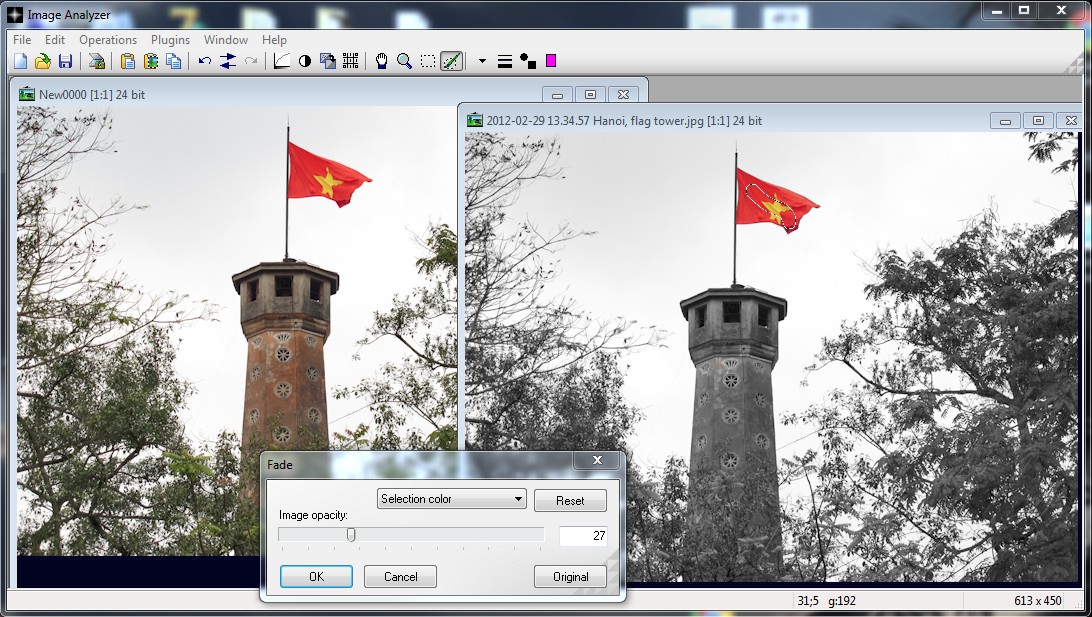Toggle the freehand pen drawing tool

pyautogui.click(x=452, y=61)
